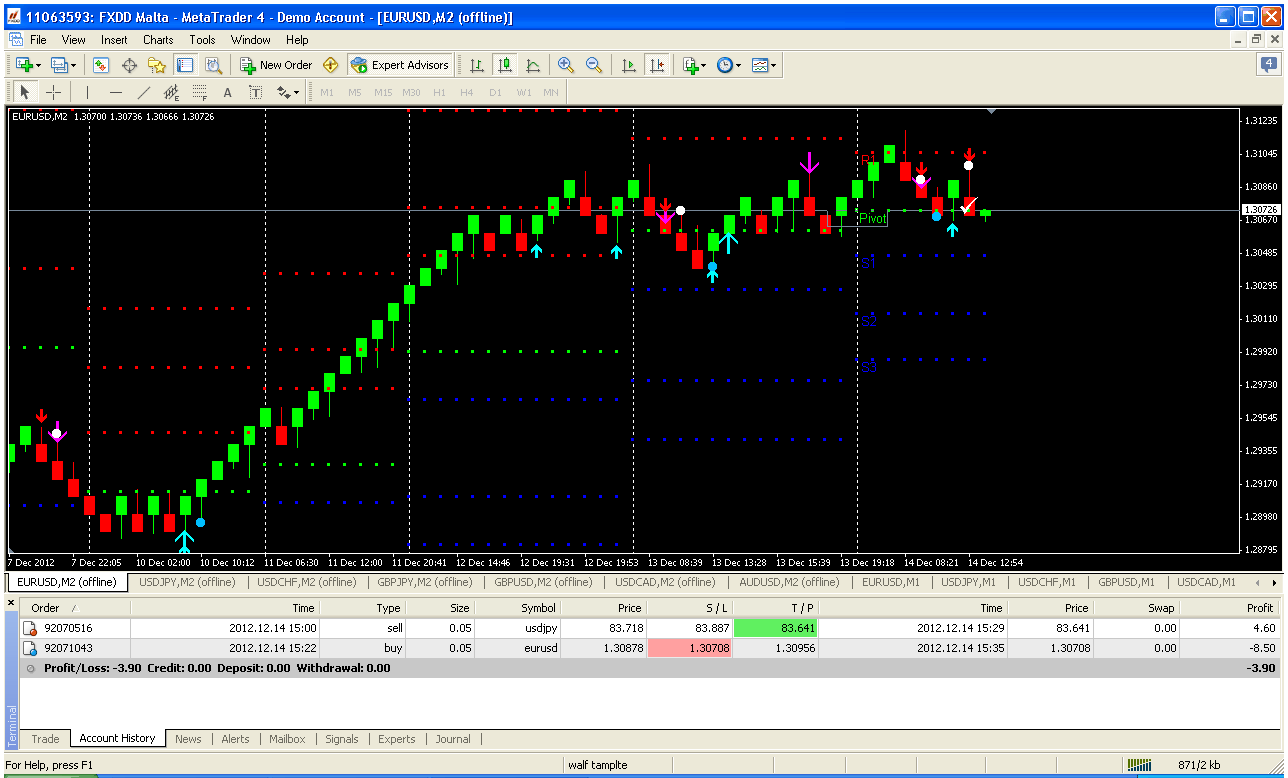Toggle the Expert Advisors button
This screenshot has width=1288, height=778.
pos(400,65)
